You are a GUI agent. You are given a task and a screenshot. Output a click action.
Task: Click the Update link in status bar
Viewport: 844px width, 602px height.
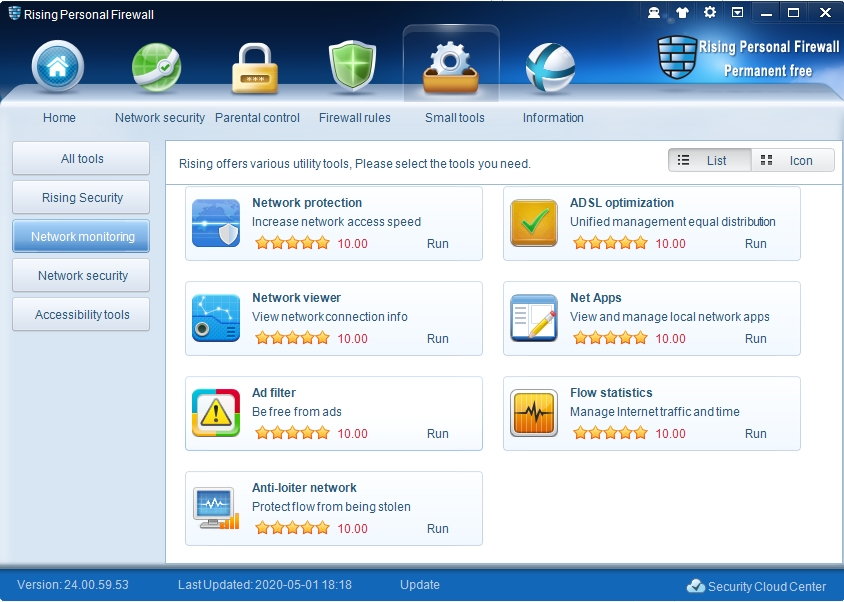[420, 585]
